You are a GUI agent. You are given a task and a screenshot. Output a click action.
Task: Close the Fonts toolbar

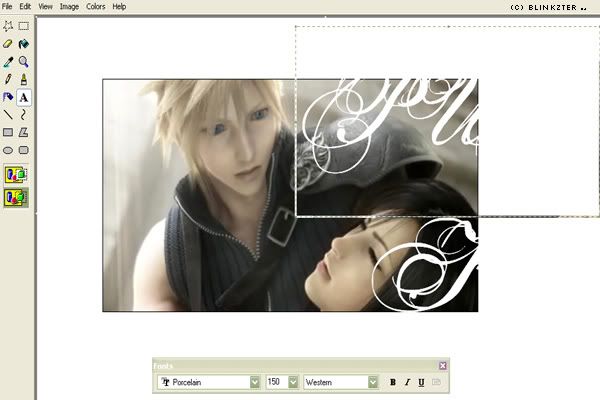tap(443, 366)
